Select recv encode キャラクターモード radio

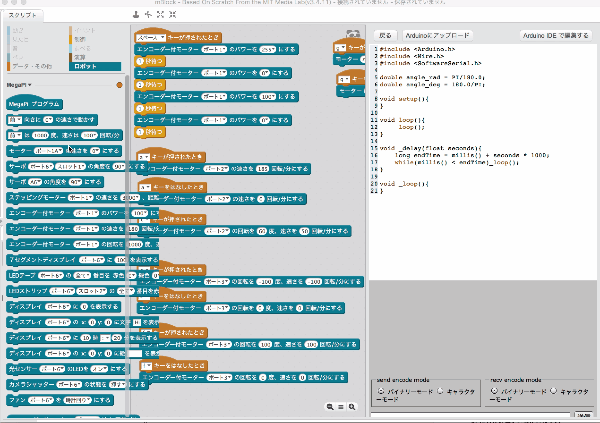[x=553, y=391]
